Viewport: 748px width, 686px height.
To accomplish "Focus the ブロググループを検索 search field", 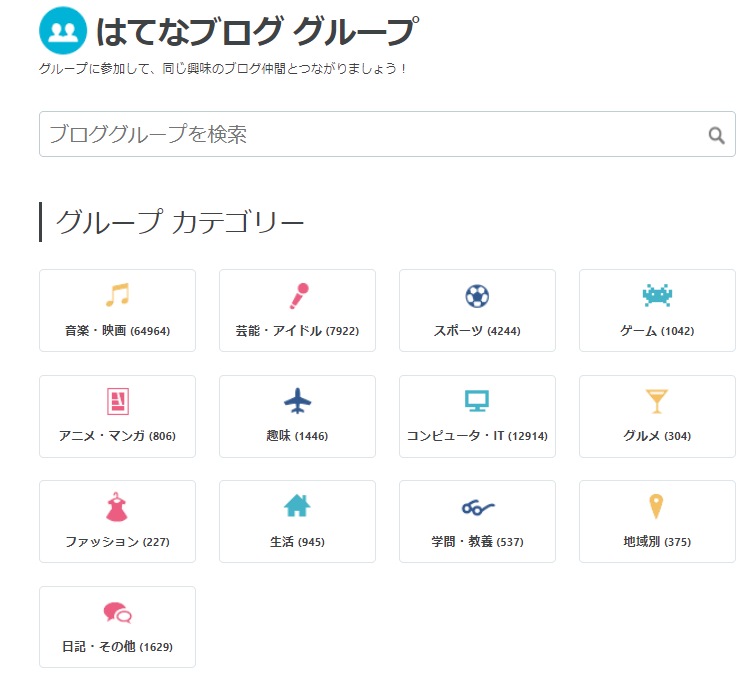I will [370, 134].
